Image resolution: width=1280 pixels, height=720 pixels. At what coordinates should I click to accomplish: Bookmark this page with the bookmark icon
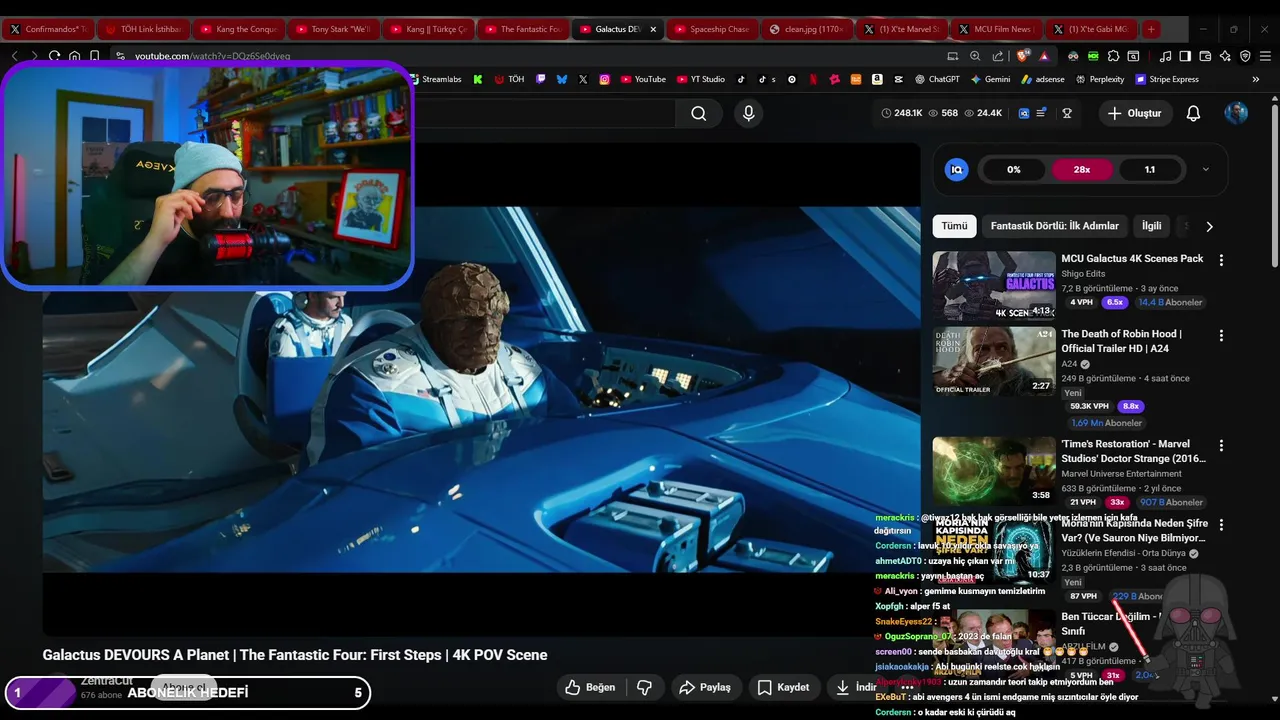(94, 56)
